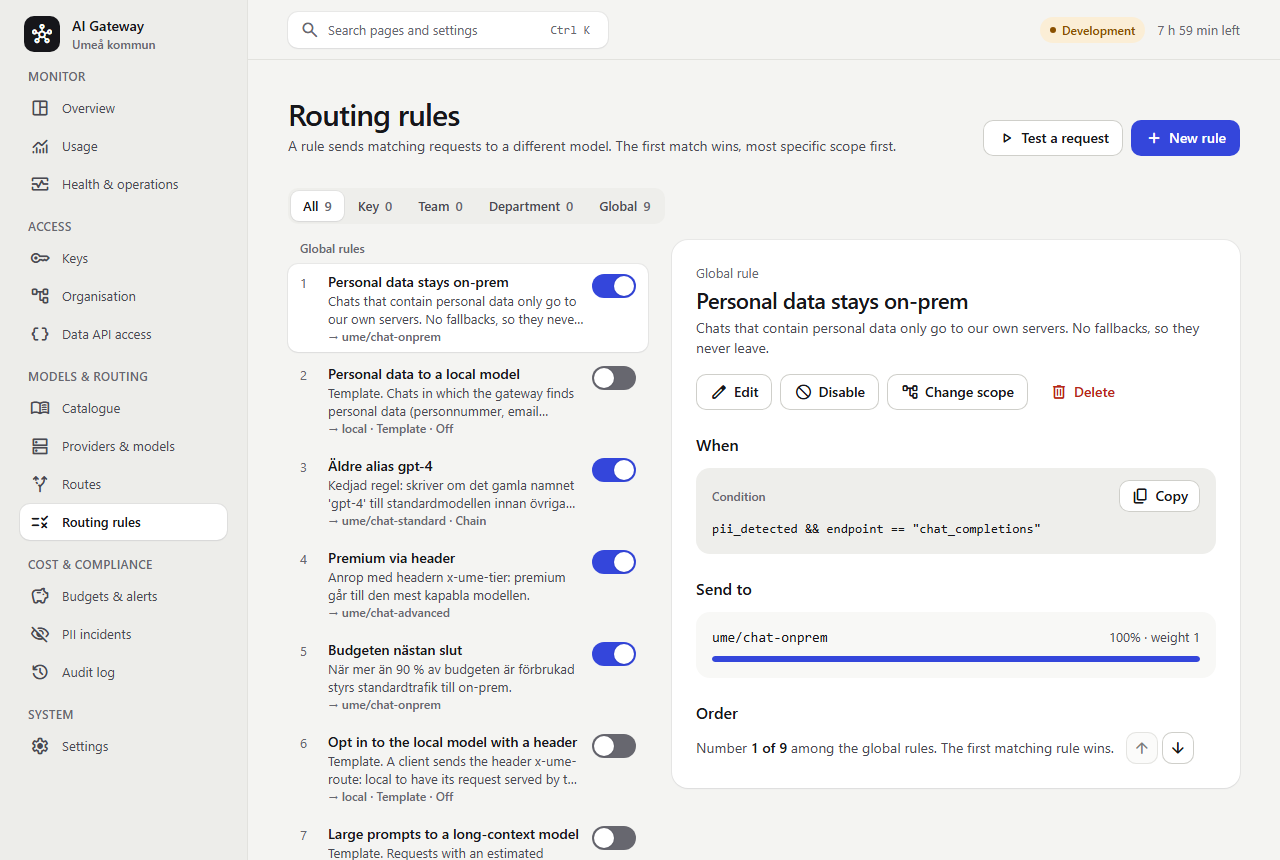Click the Development environment badge
Screen dimensions: 1280x860
(1092, 30)
